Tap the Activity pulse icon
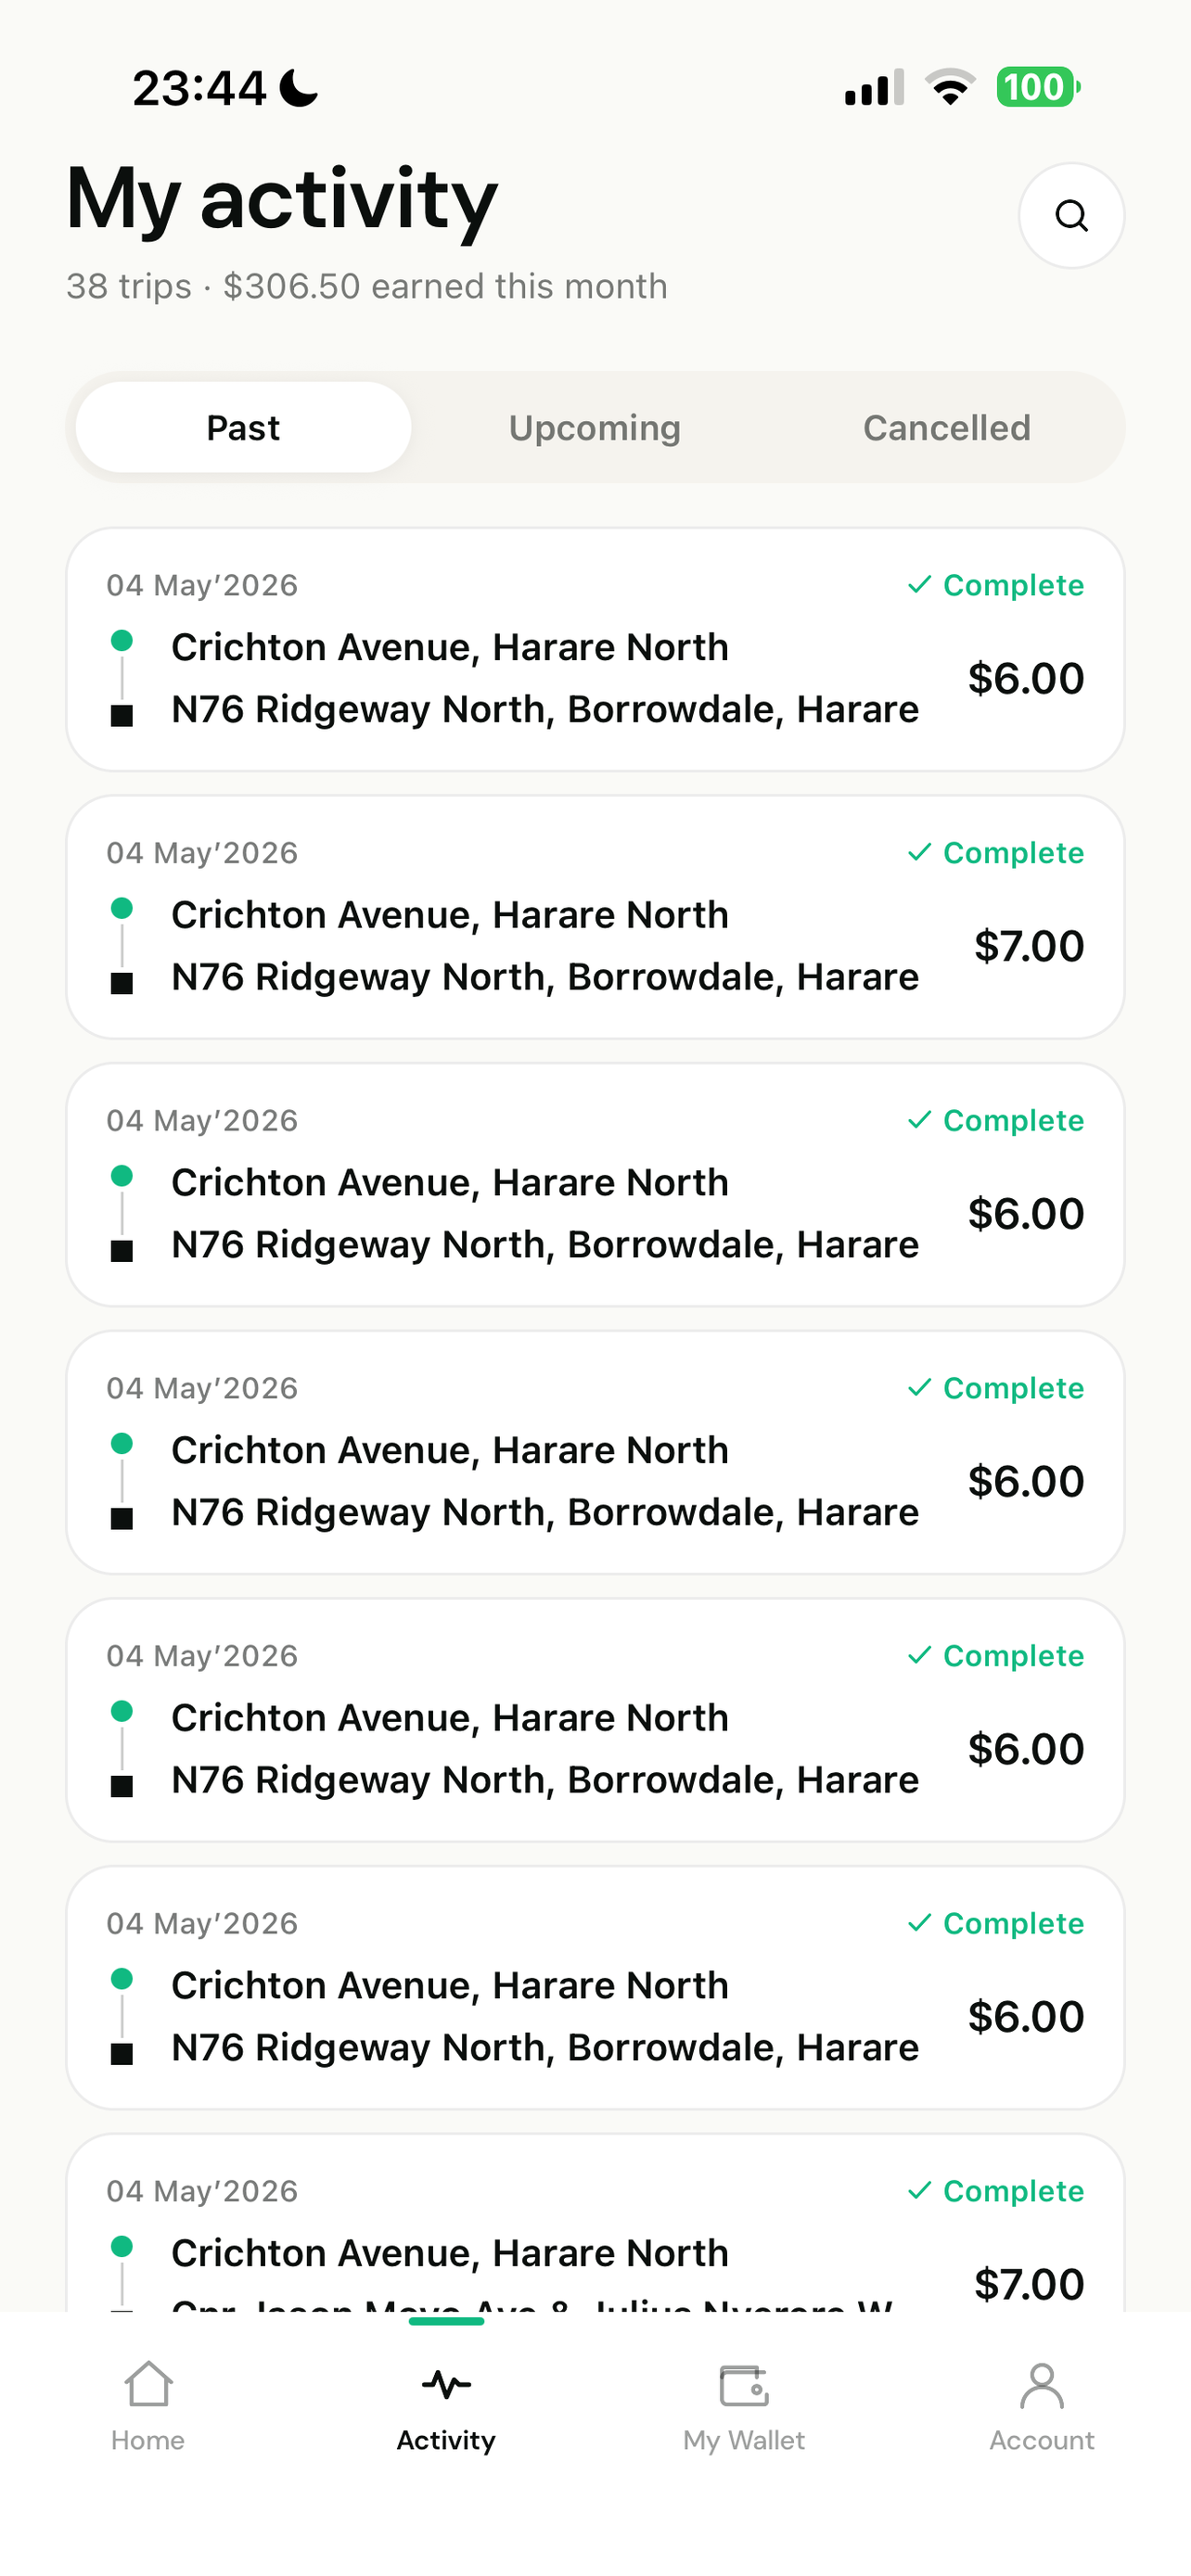 446,2385
